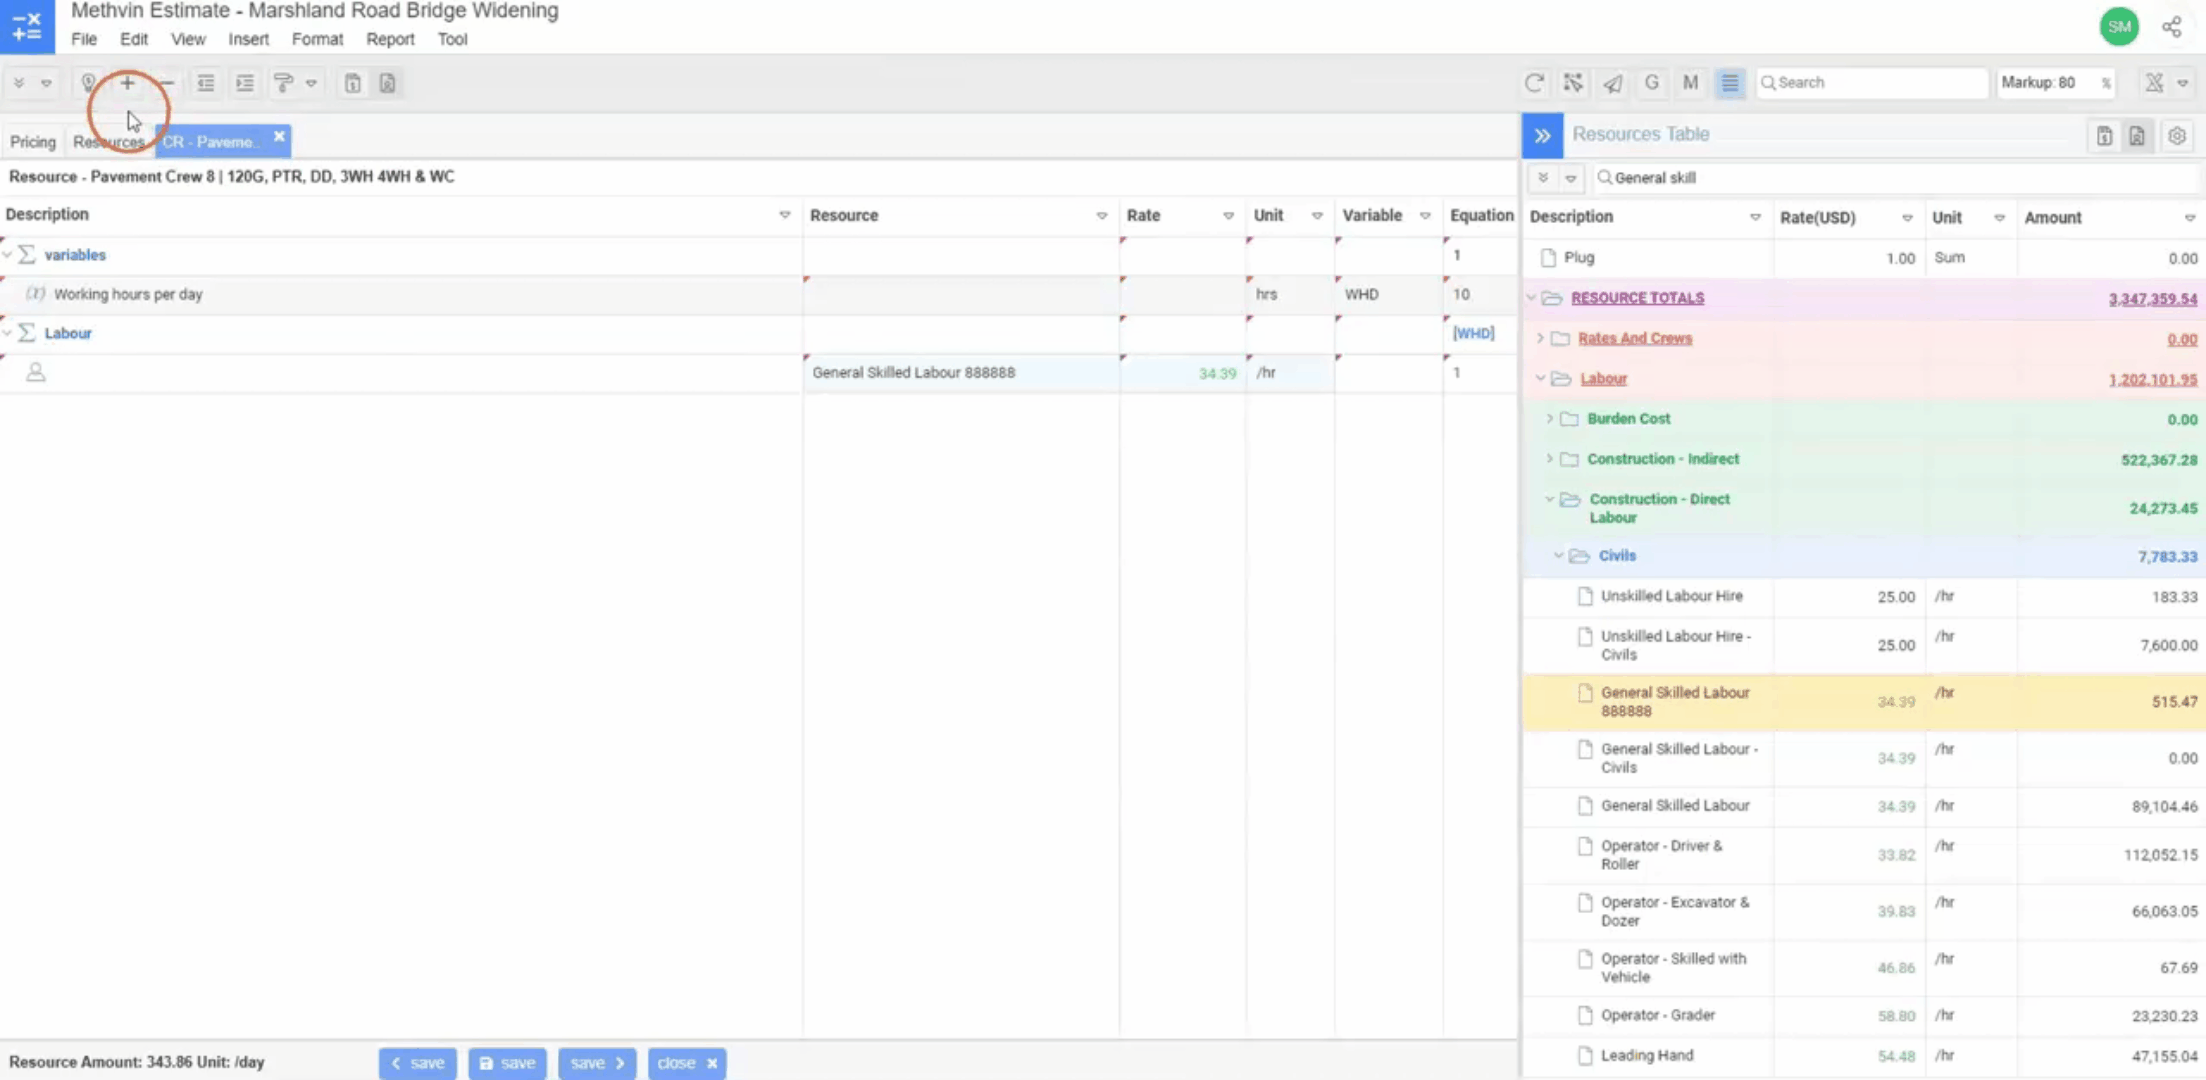
Task: Click the minus remove-row toolbar icon
Action: click(x=166, y=83)
